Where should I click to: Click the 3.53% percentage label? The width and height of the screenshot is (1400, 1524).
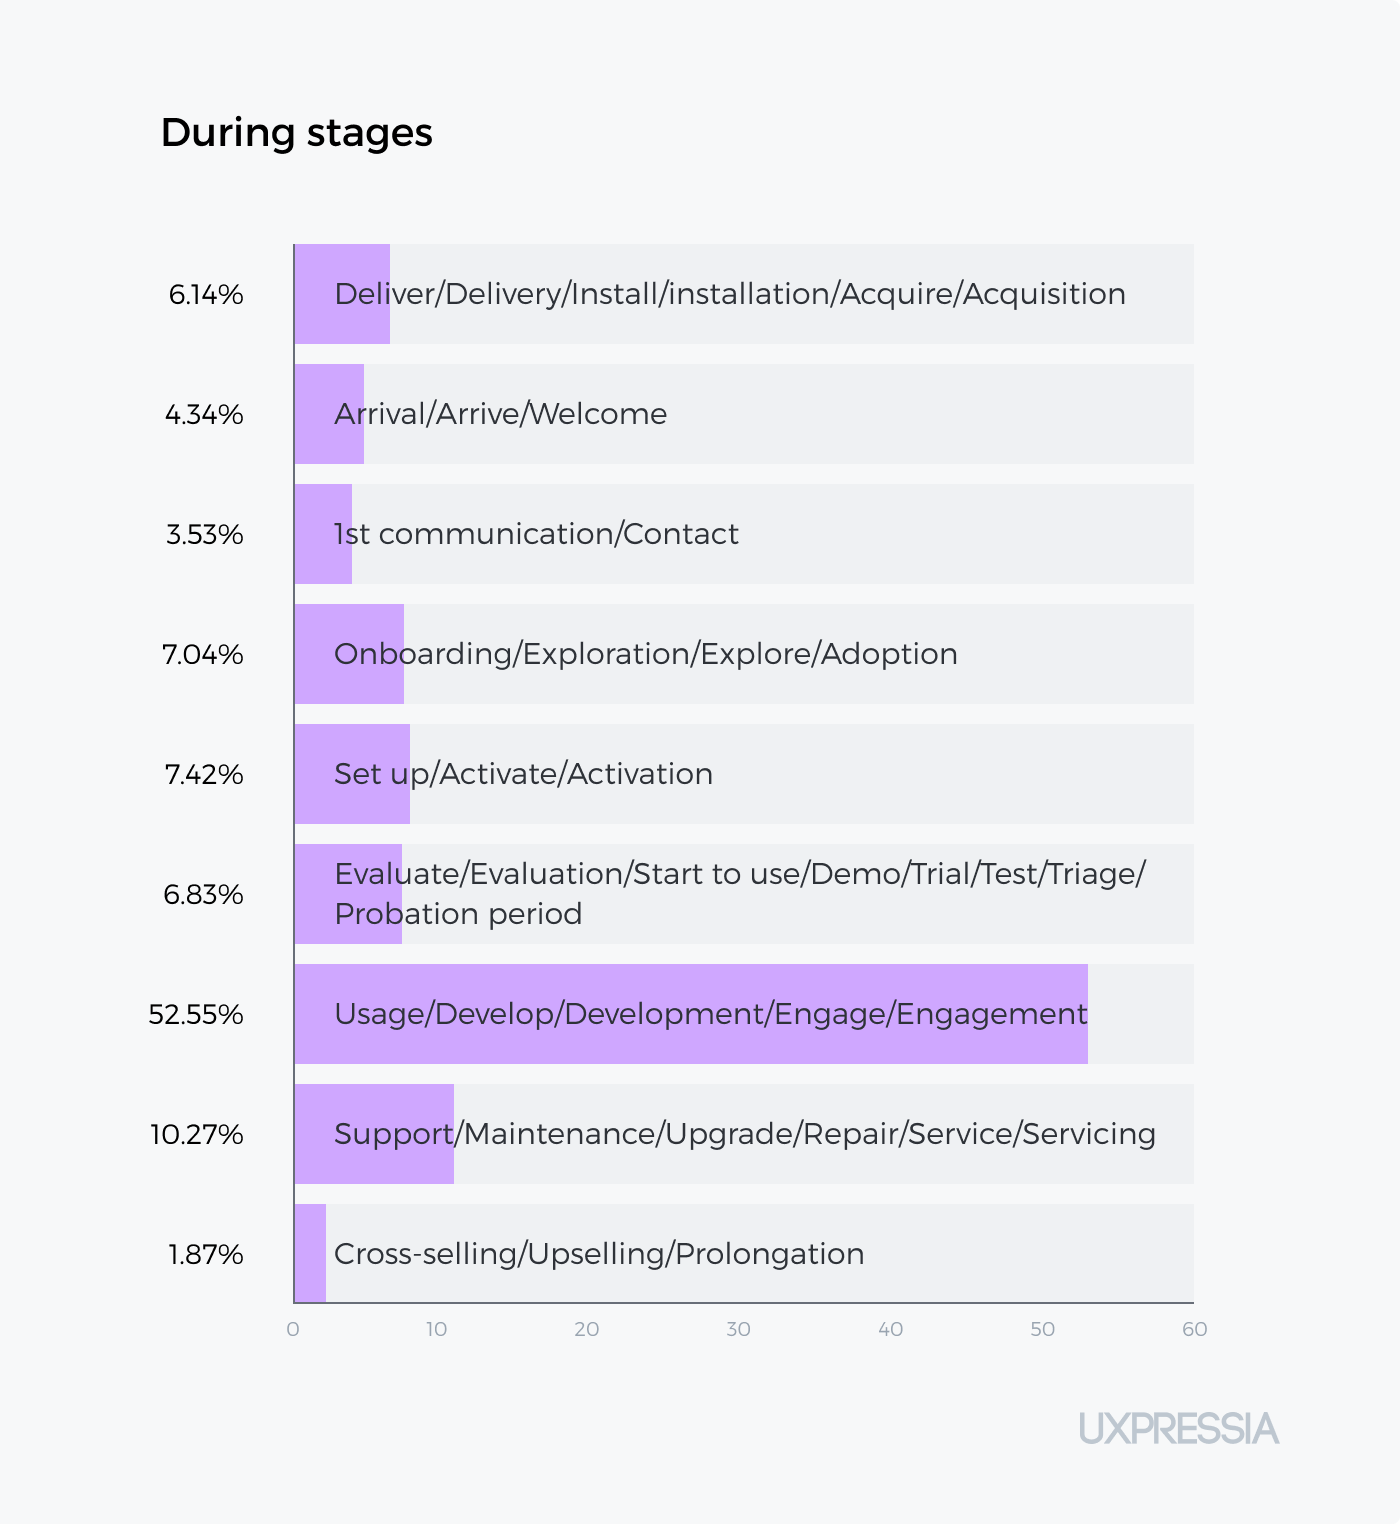pos(205,535)
